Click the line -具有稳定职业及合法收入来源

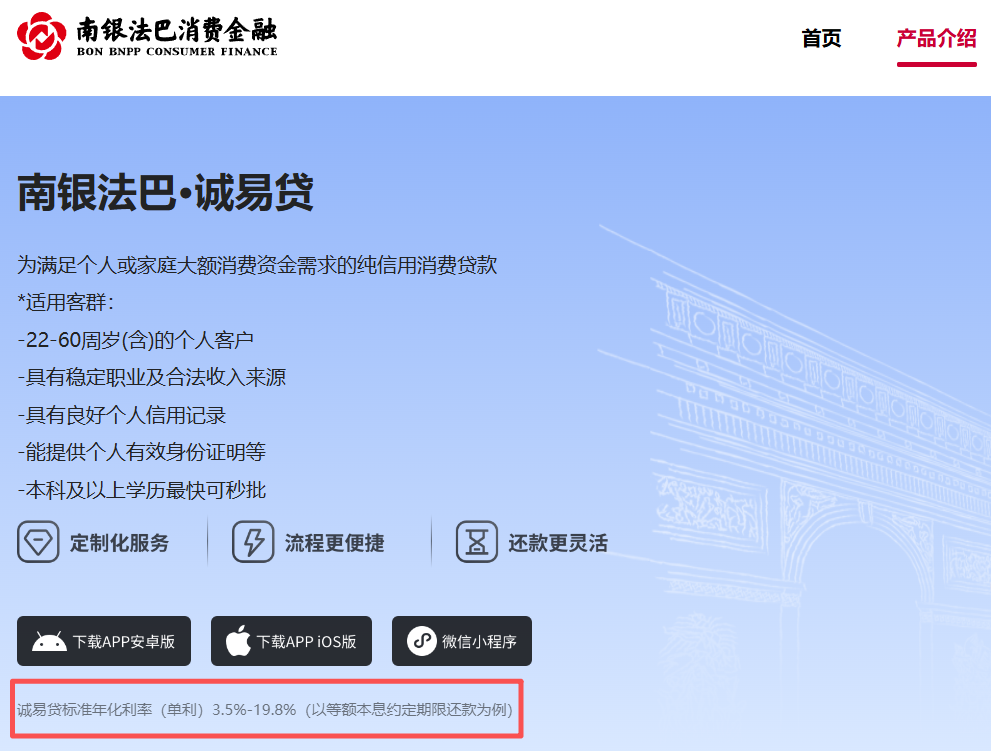[x=152, y=377]
